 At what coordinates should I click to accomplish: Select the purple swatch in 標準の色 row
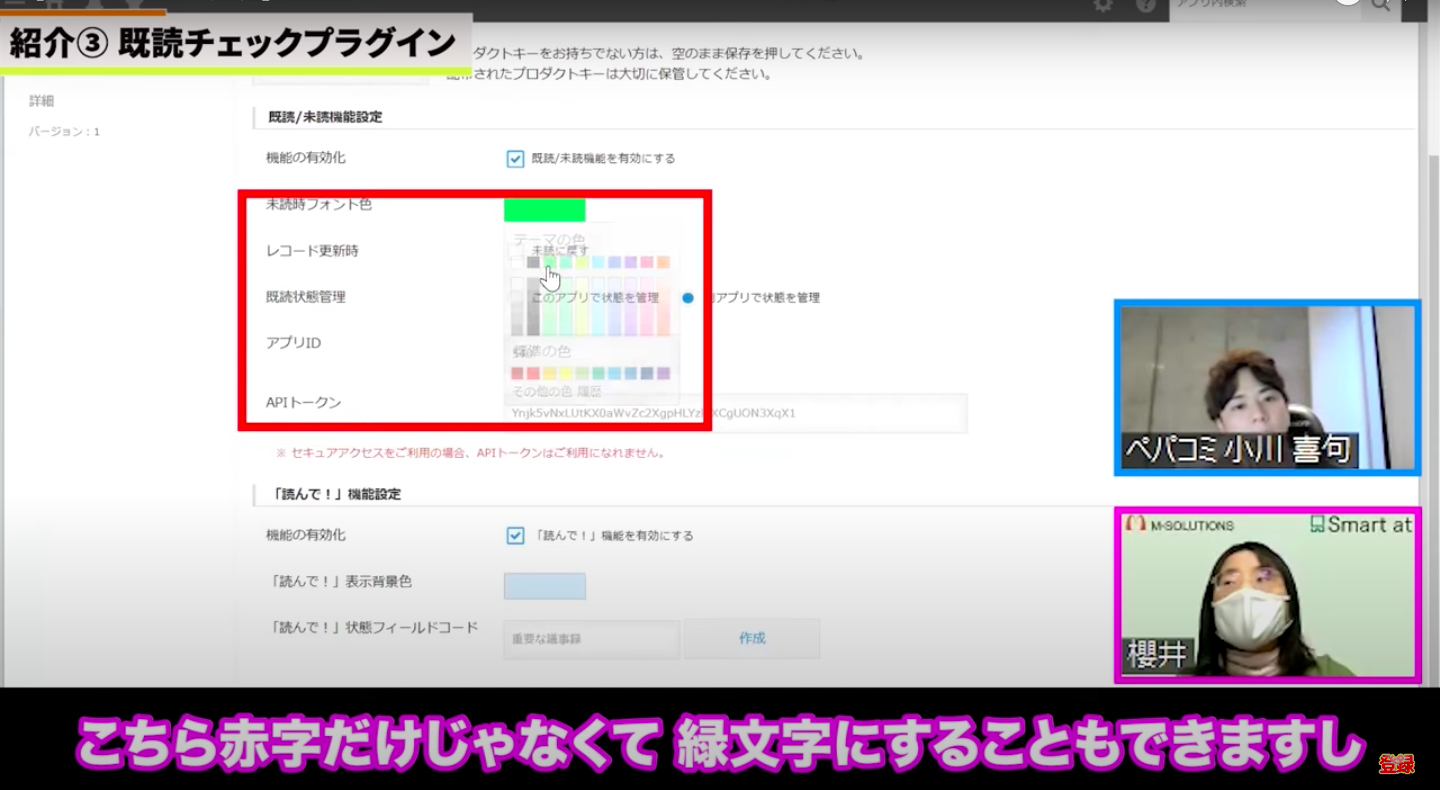point(663,373)
